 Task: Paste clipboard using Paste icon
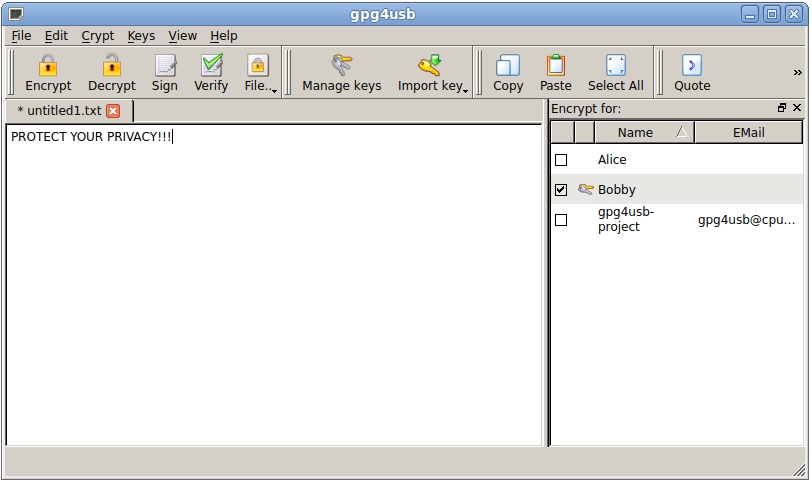556,65
